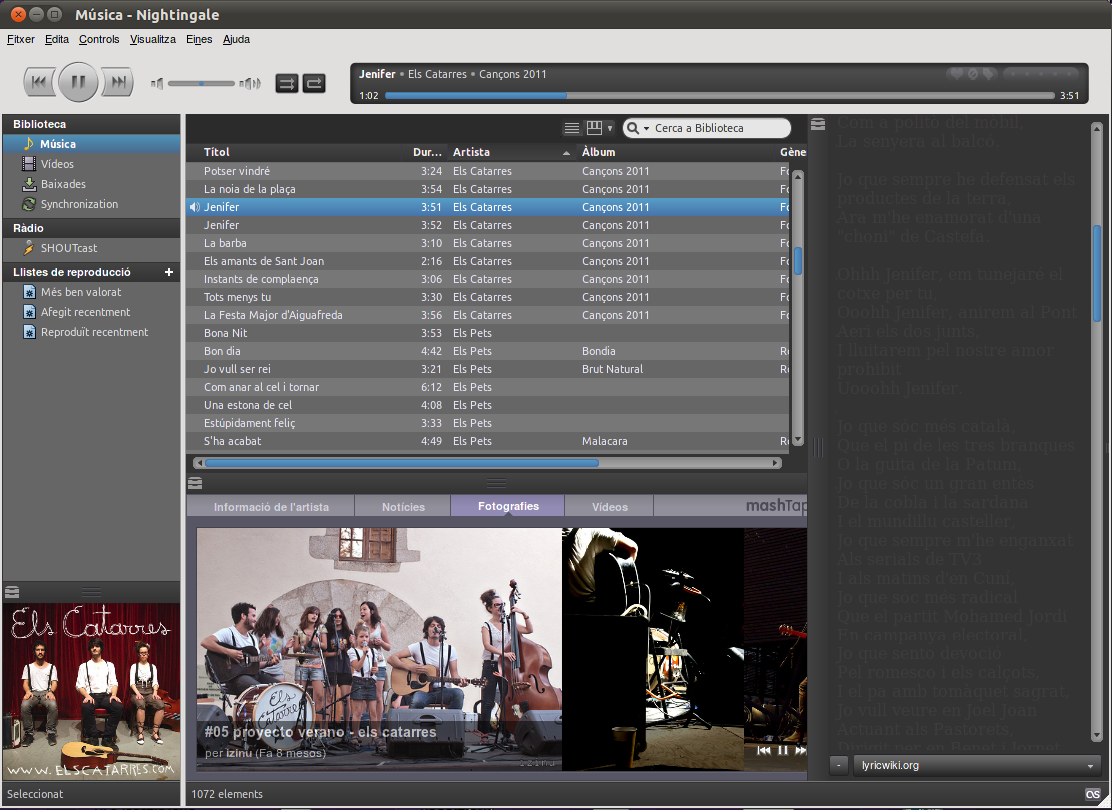Open the Eines menu
The height and width of the screenshot is (810, 1112).
(199, 39)
